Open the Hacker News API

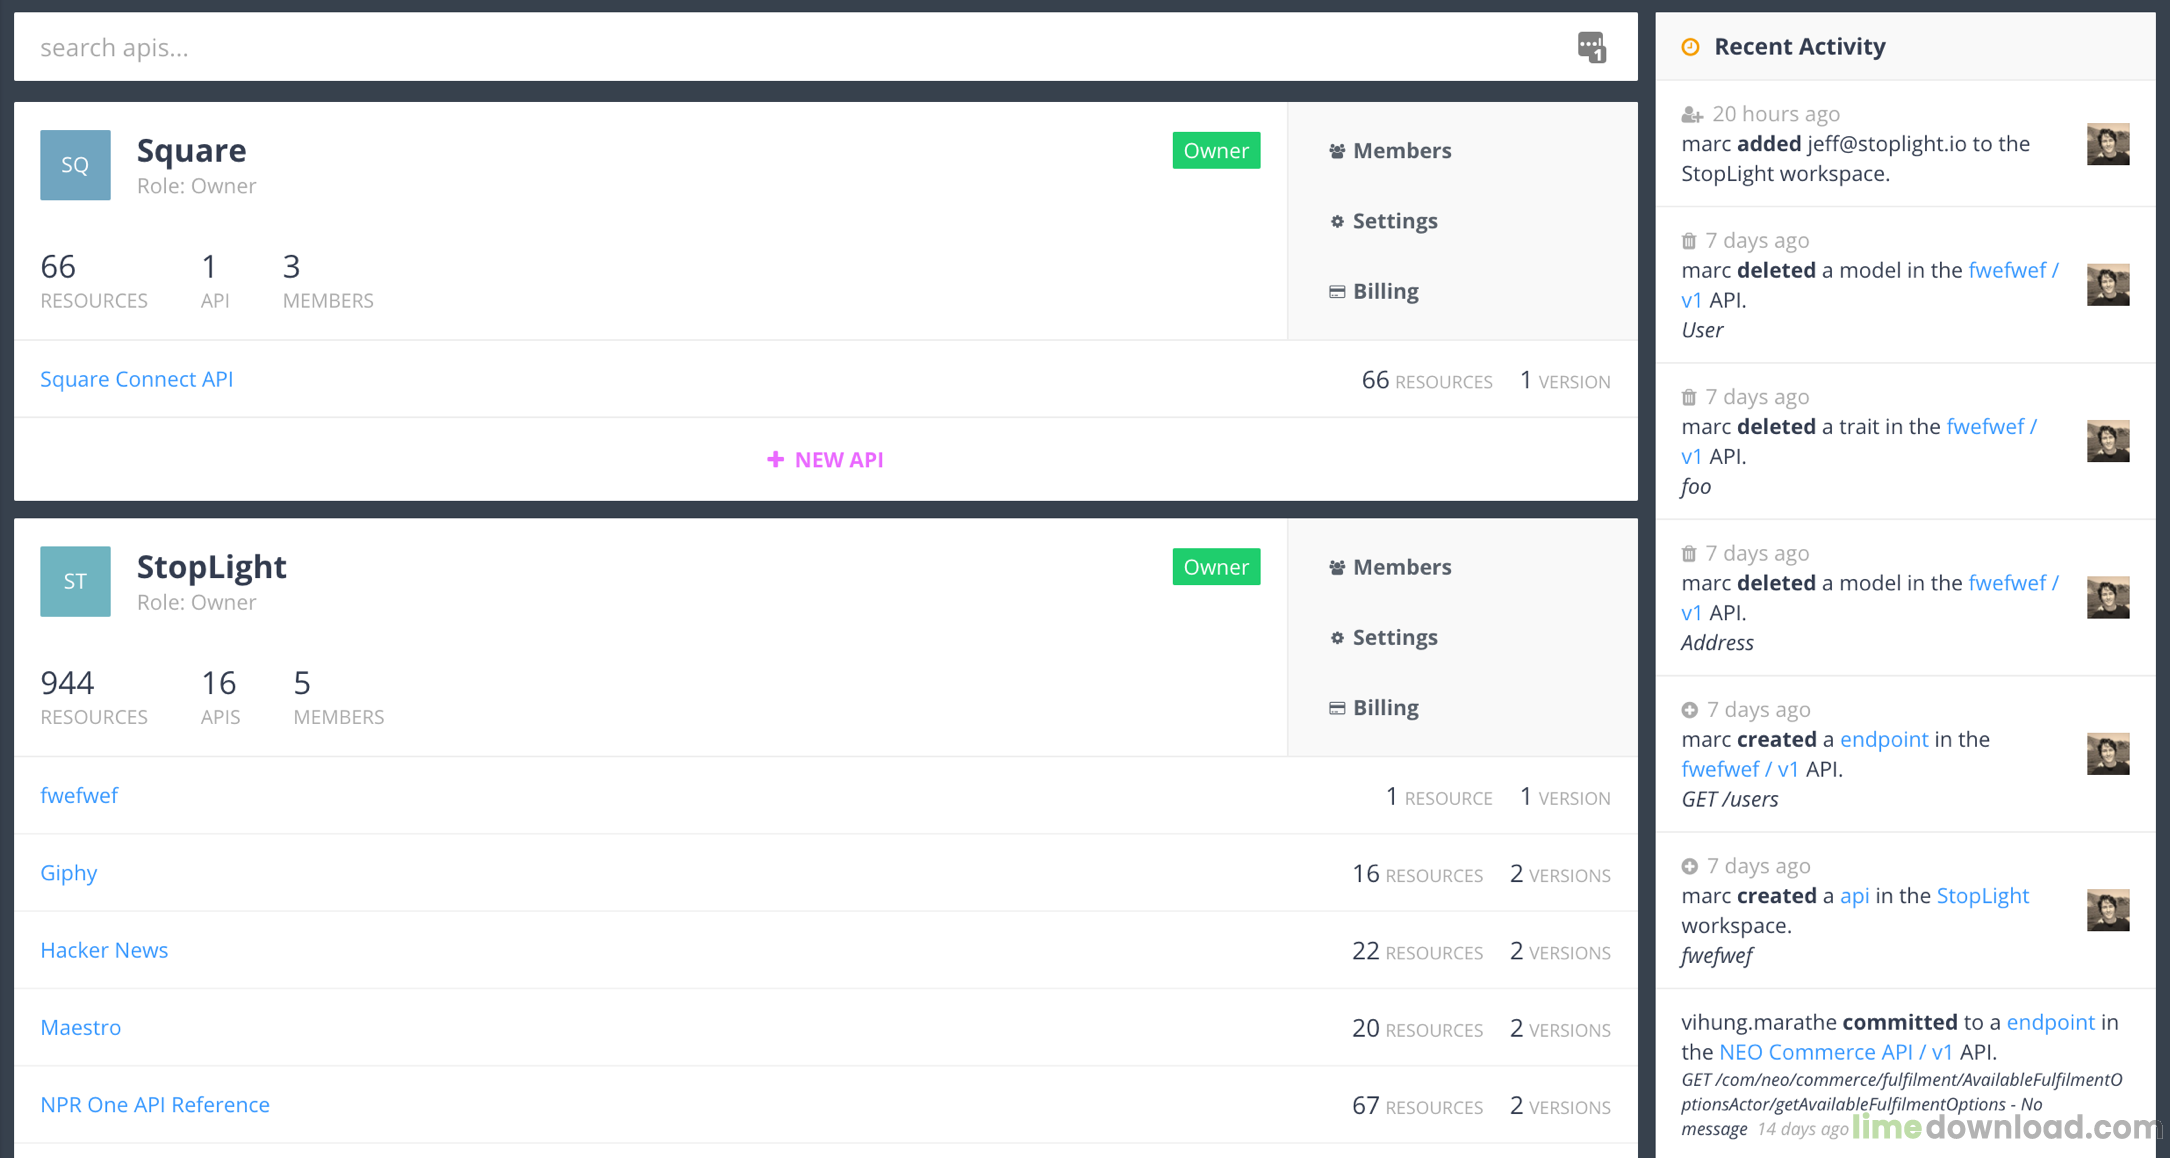[x=104, y=950]
